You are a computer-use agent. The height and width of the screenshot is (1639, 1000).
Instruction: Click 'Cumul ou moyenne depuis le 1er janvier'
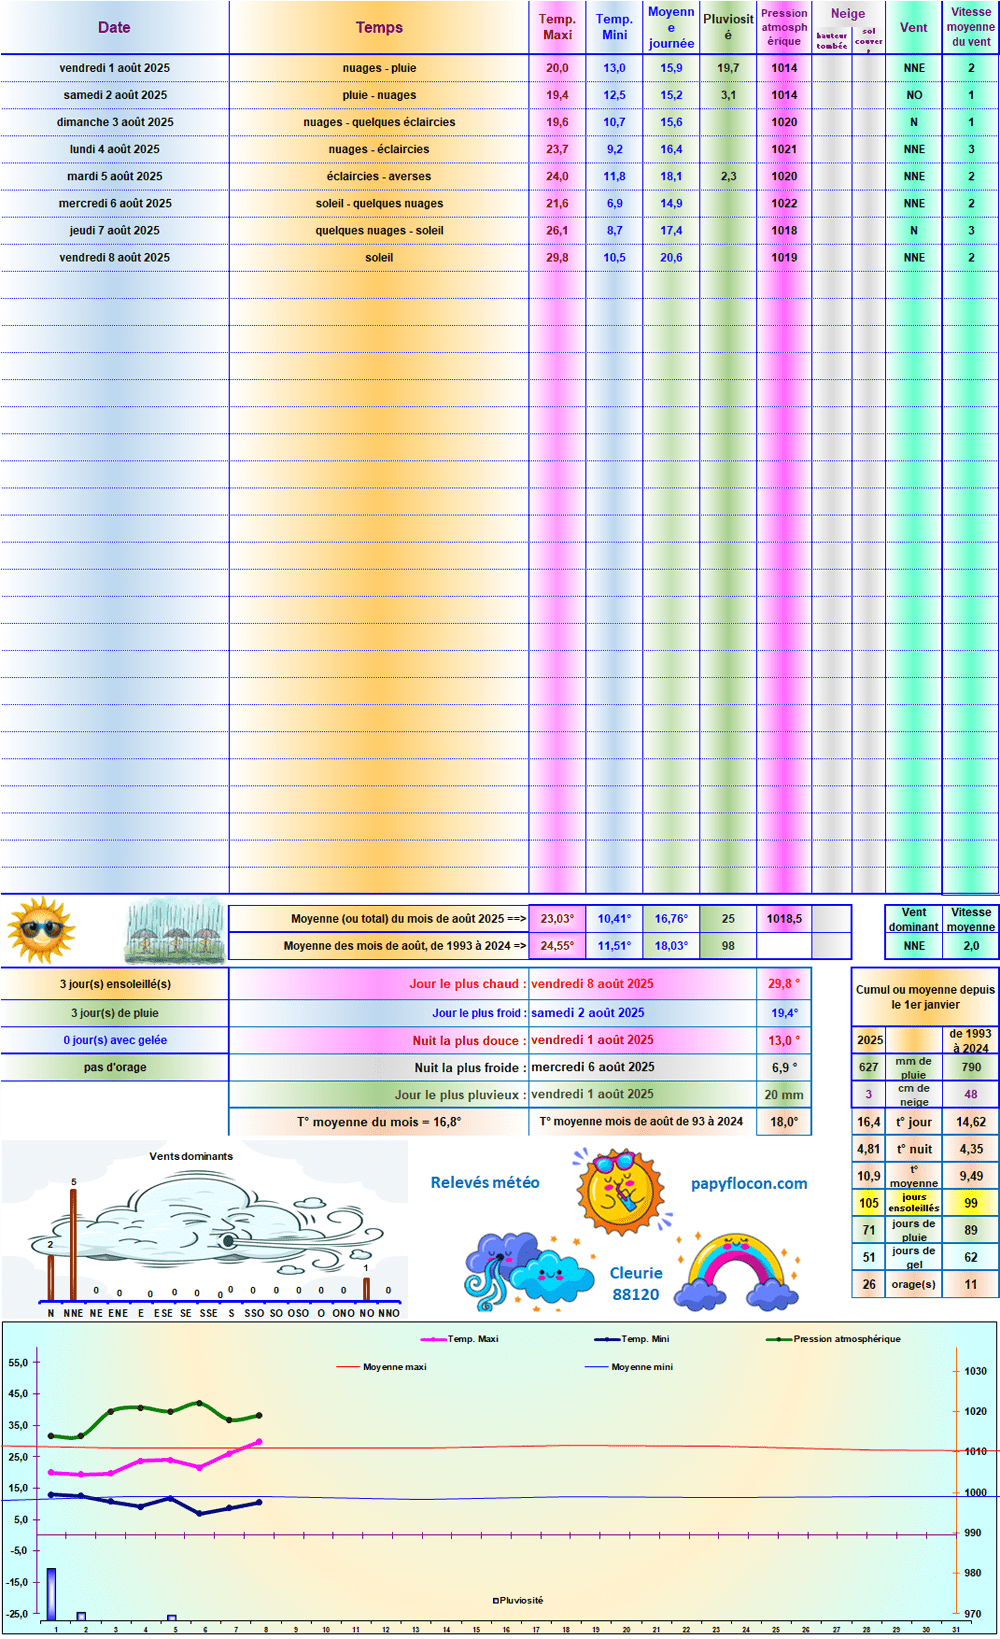[x=925, y=997]
